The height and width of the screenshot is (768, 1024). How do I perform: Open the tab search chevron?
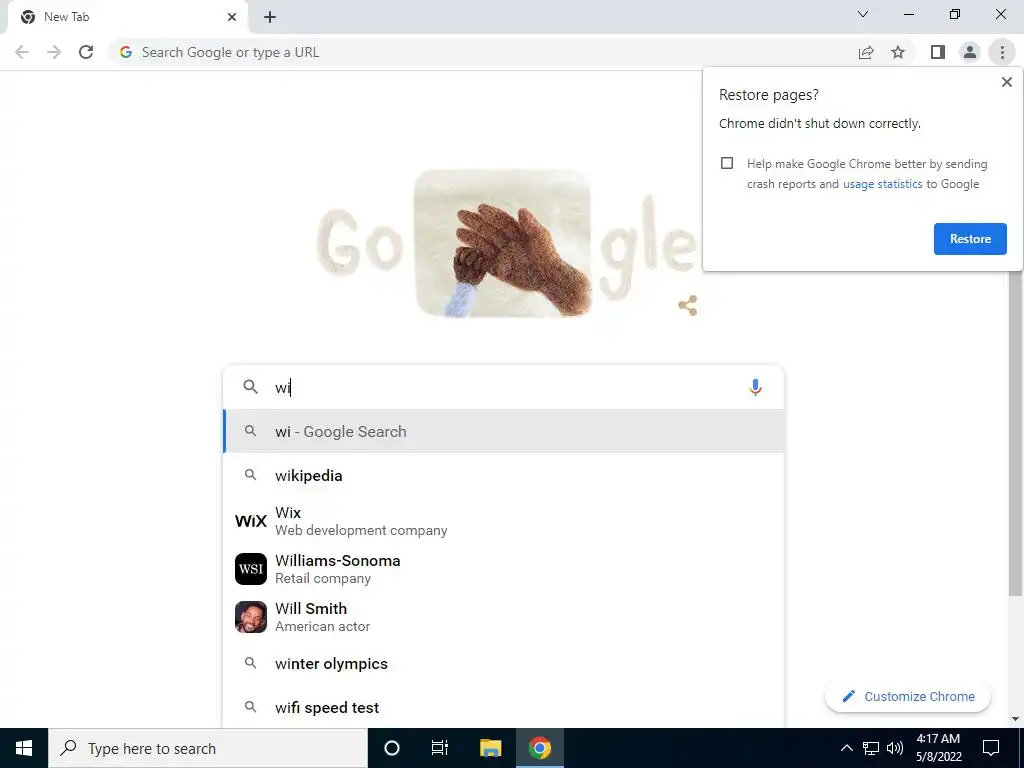(863, 14)
